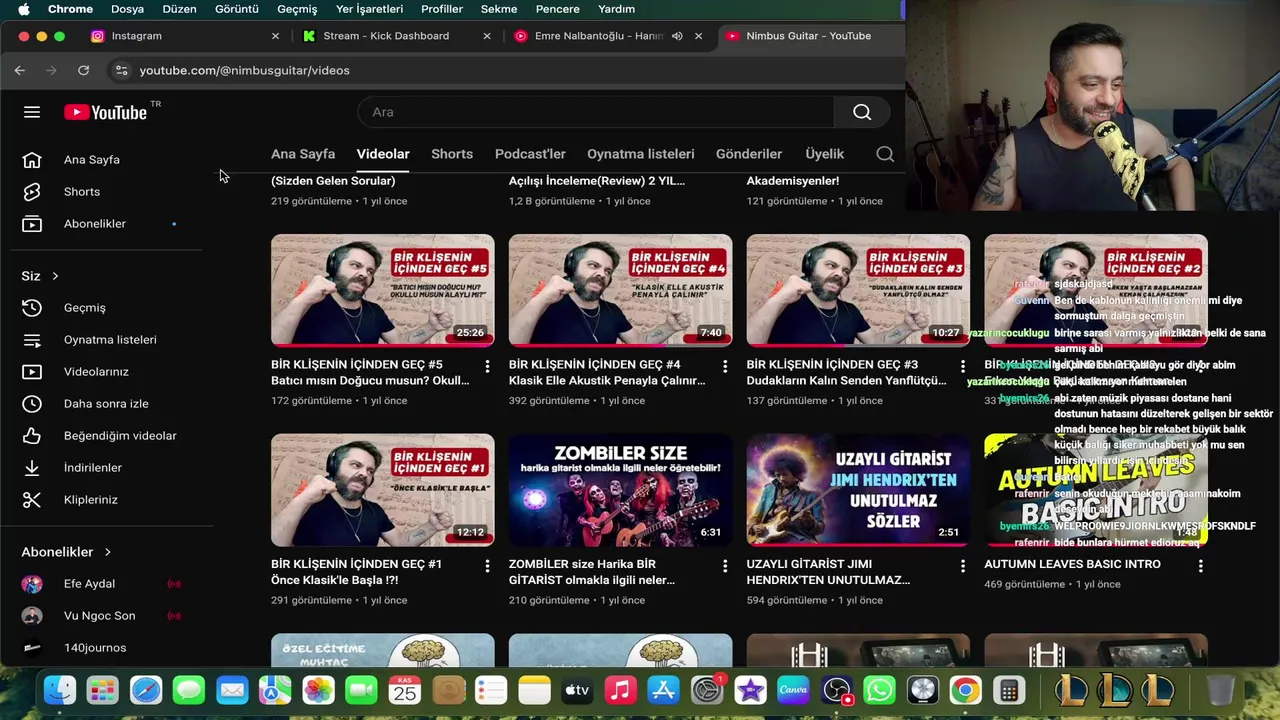
Task: Open the Gönderiler tab
Action: [749, 154]
